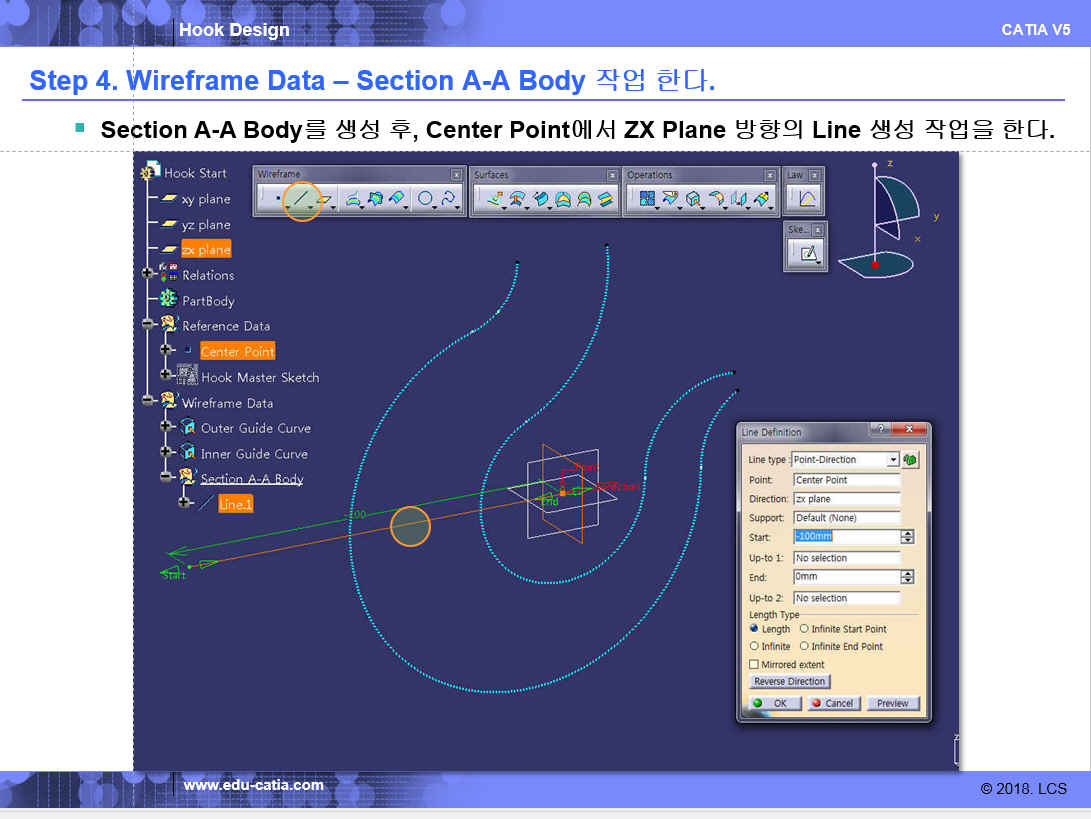Click the first icon in Operations toolbar
Image resolution: width=1091 pixels, height=819 pixels.
[x=647, y=199]
